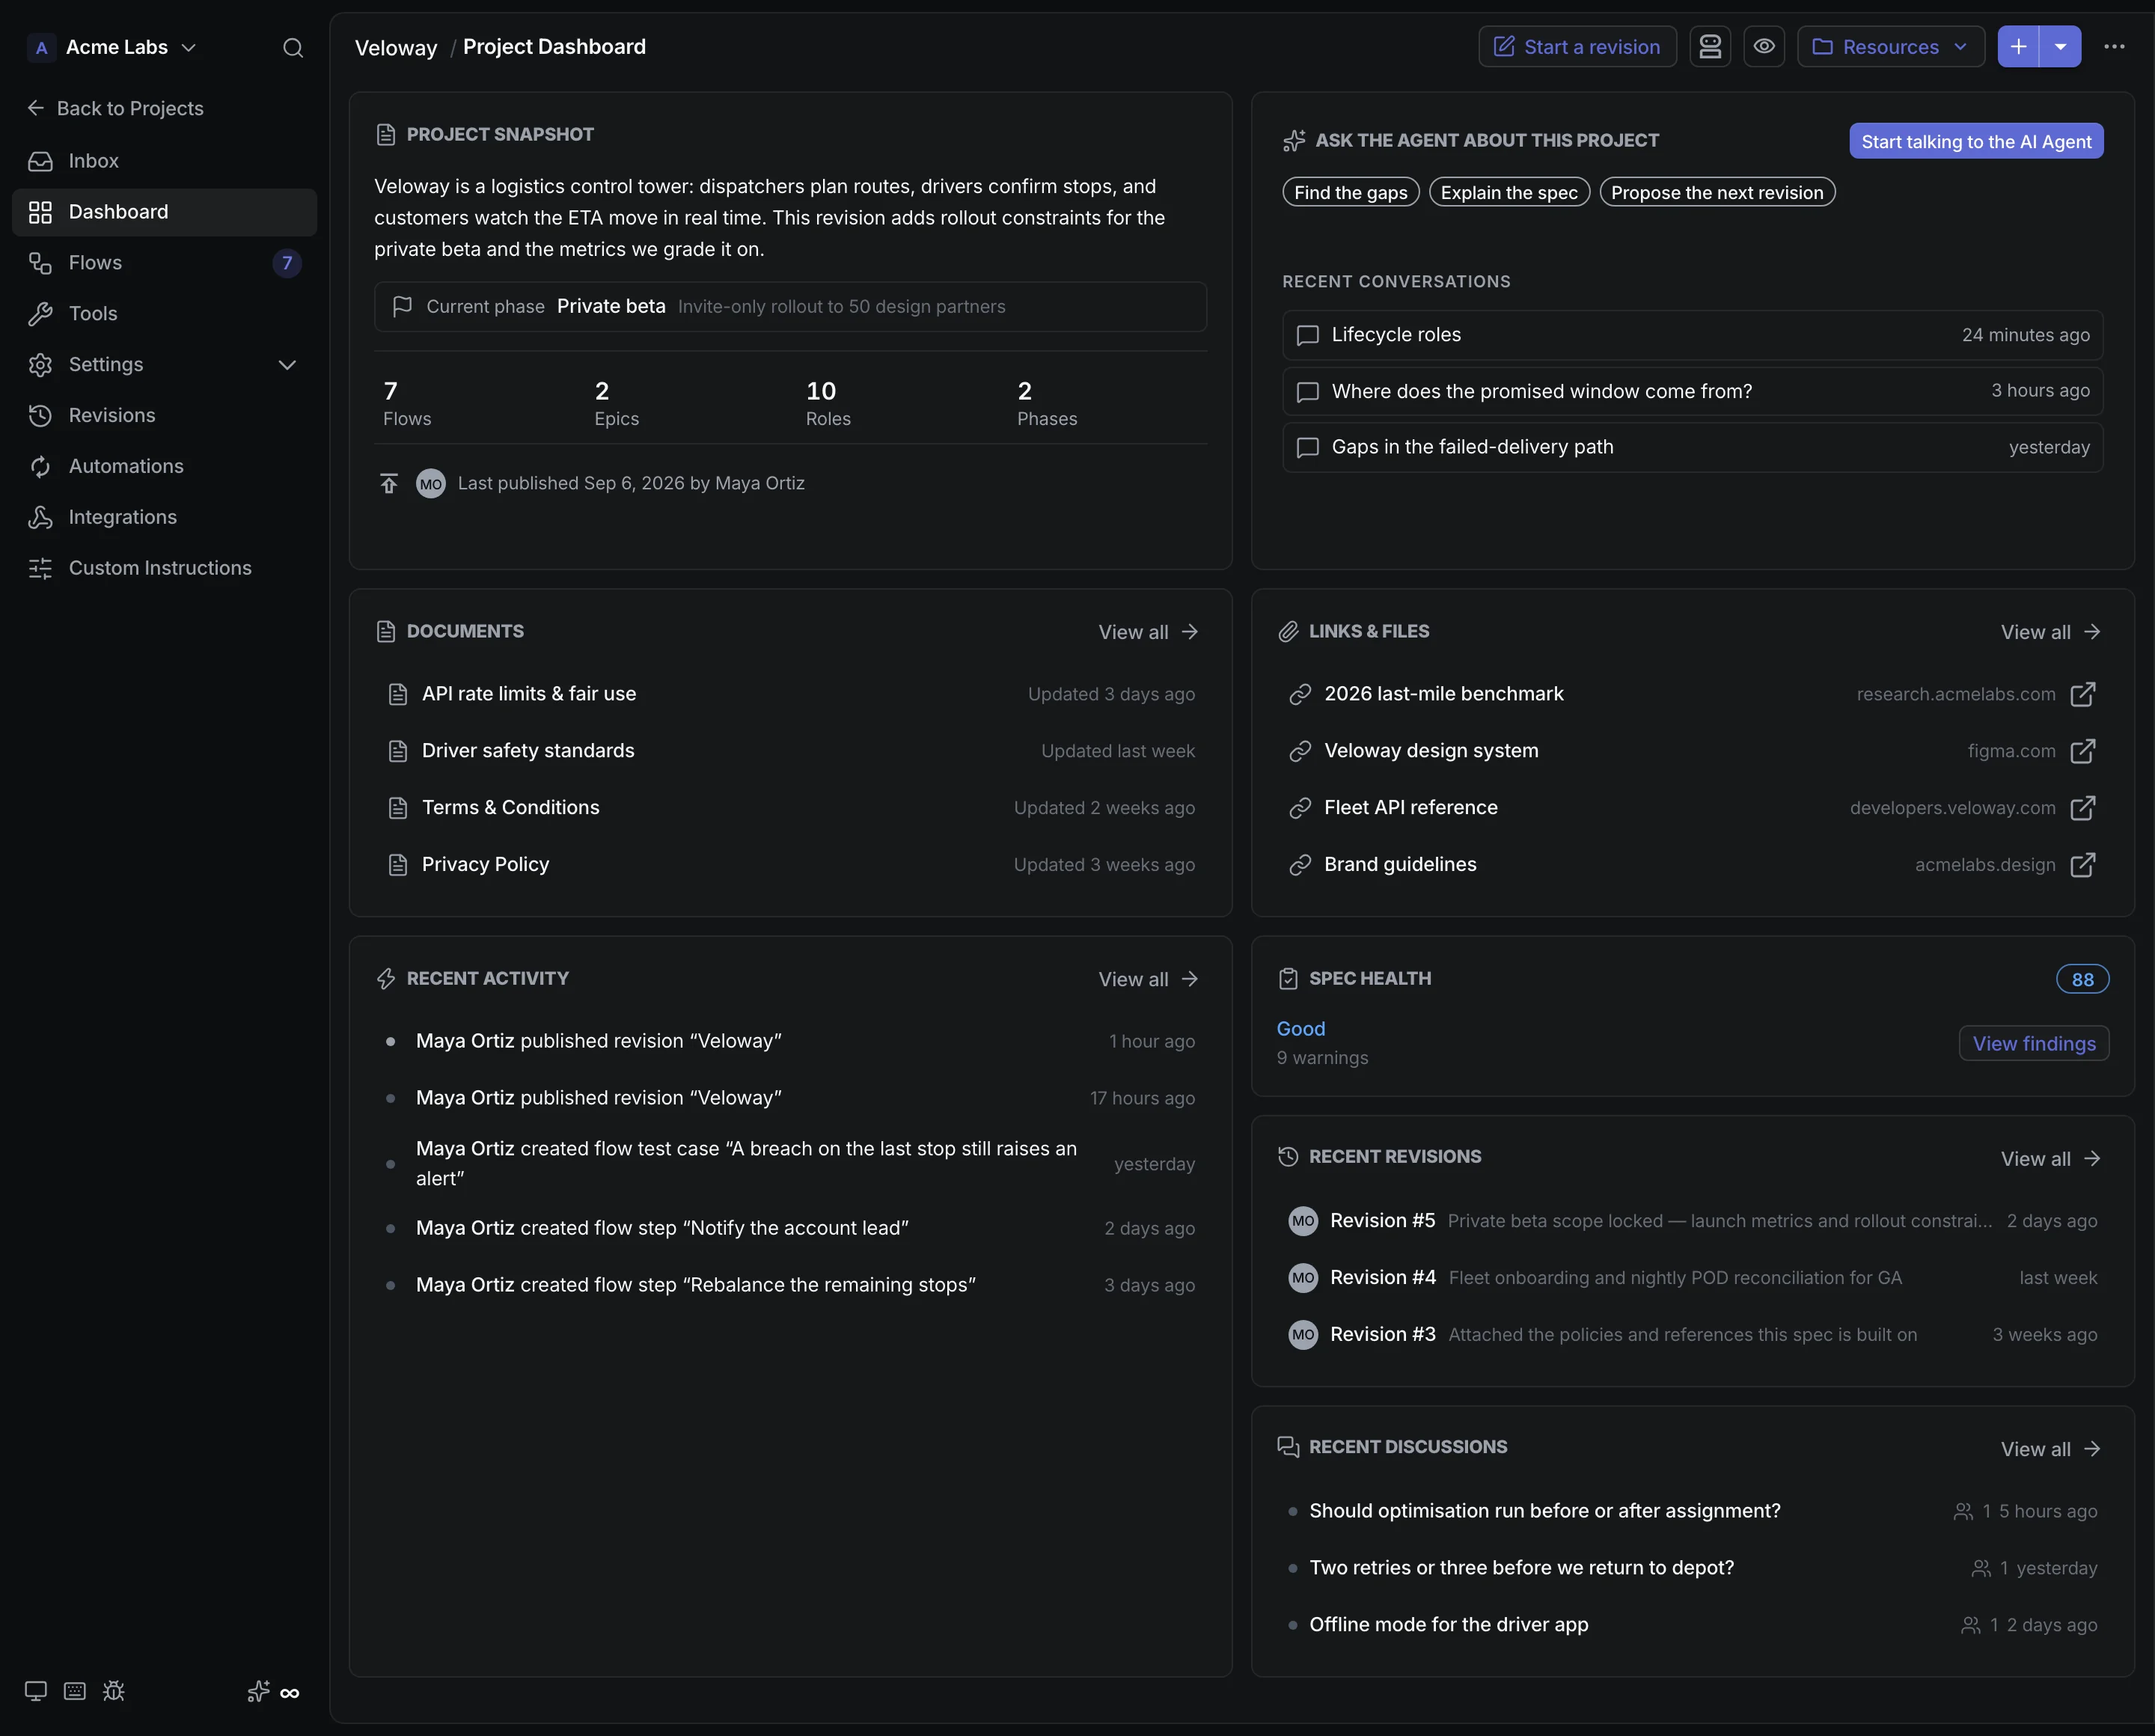Select the Find the gaps suggestion chip
Viewport: 2155px width, 1736px height.
1350,193
